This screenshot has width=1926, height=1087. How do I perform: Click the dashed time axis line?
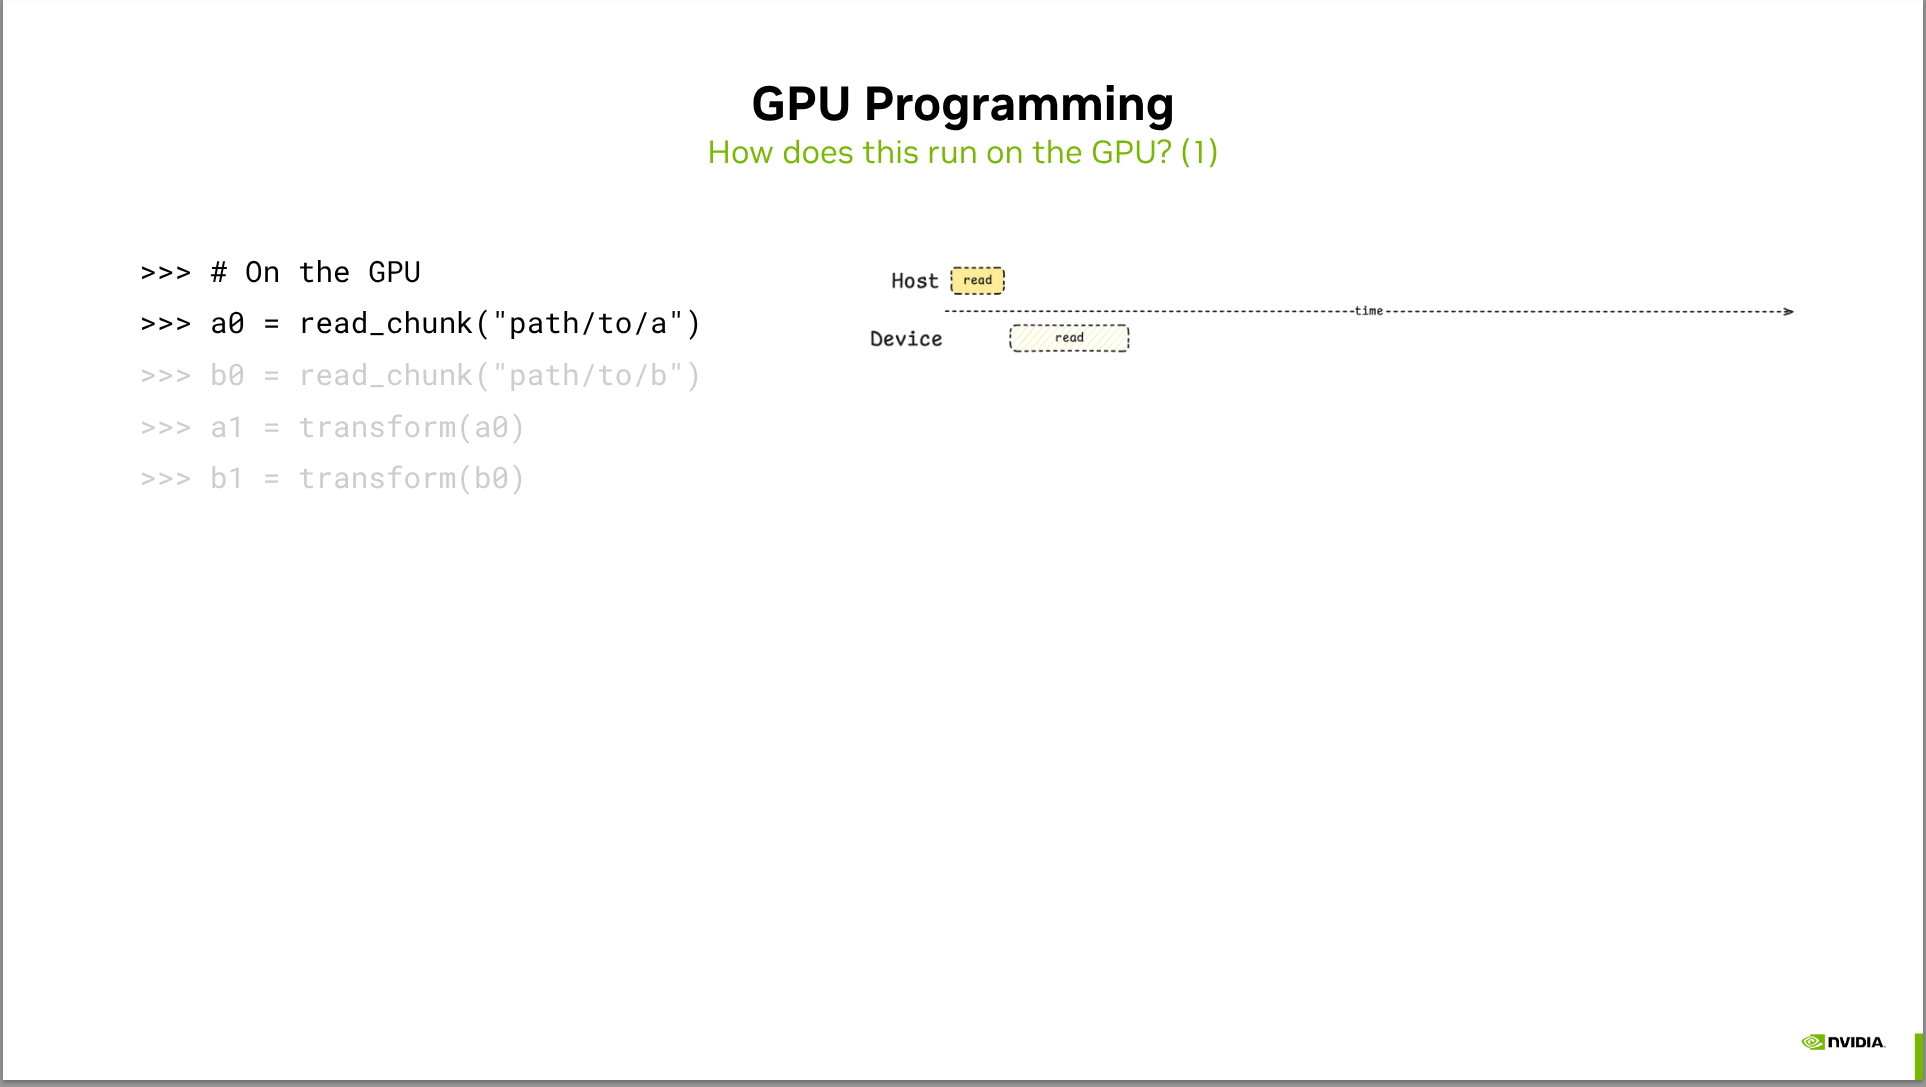[x=1150, y=312]
